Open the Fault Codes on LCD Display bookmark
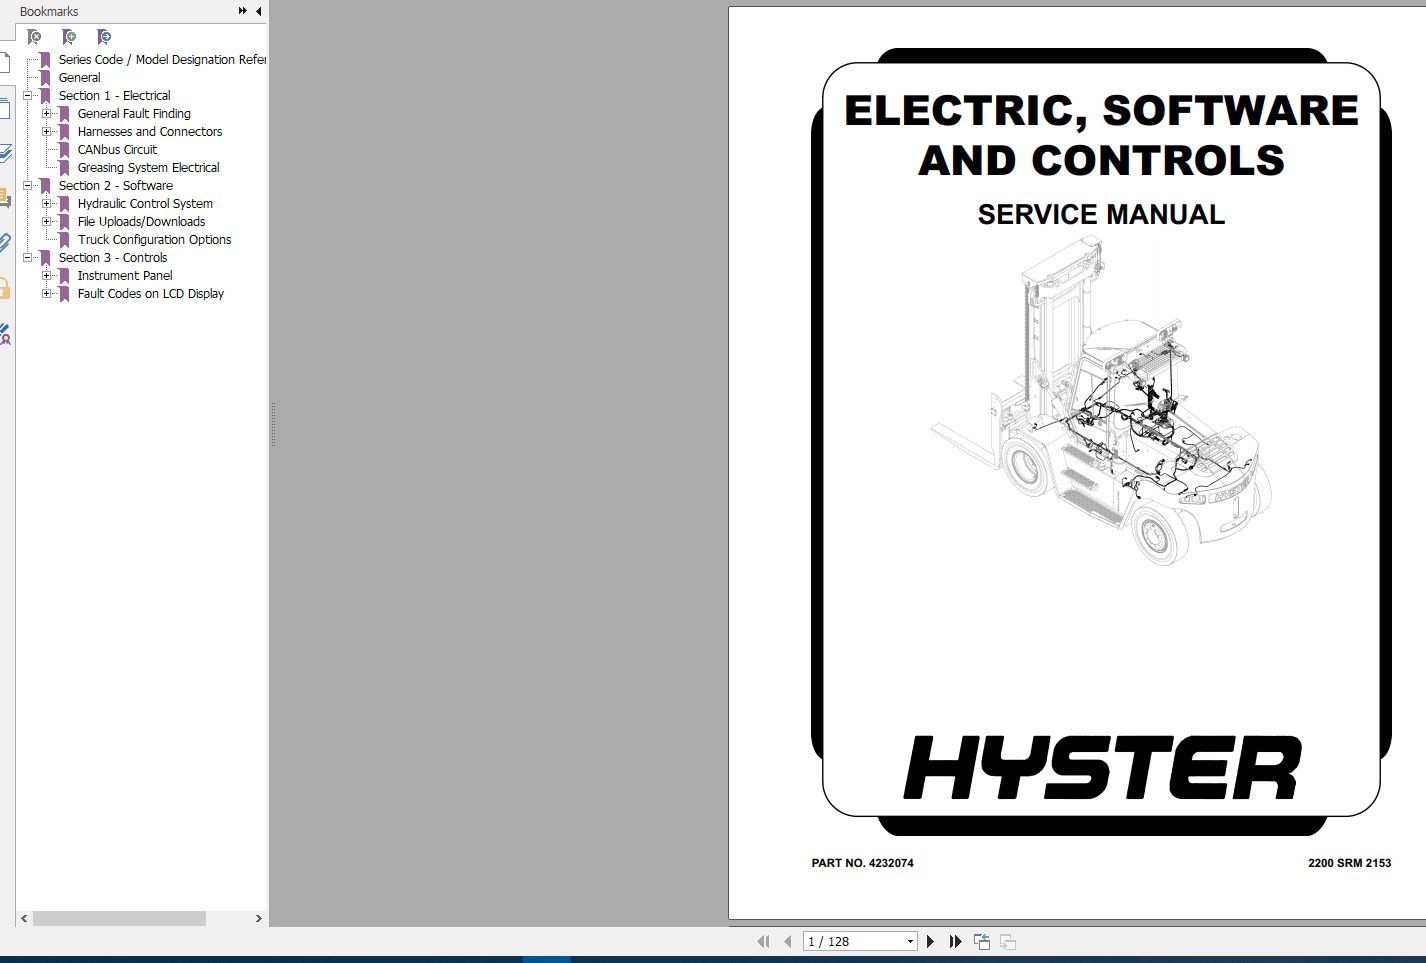This screenshot has width=1426, height=963. (x=151, y=294)
